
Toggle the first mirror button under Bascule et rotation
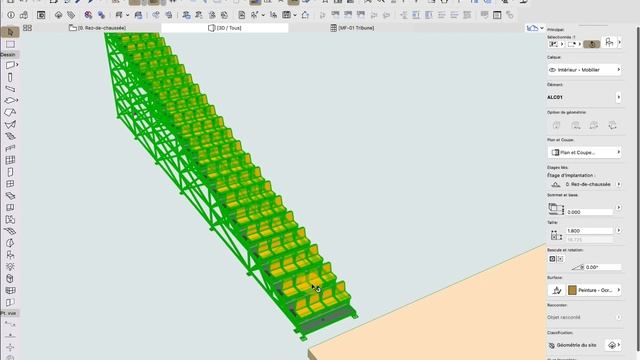552,259
